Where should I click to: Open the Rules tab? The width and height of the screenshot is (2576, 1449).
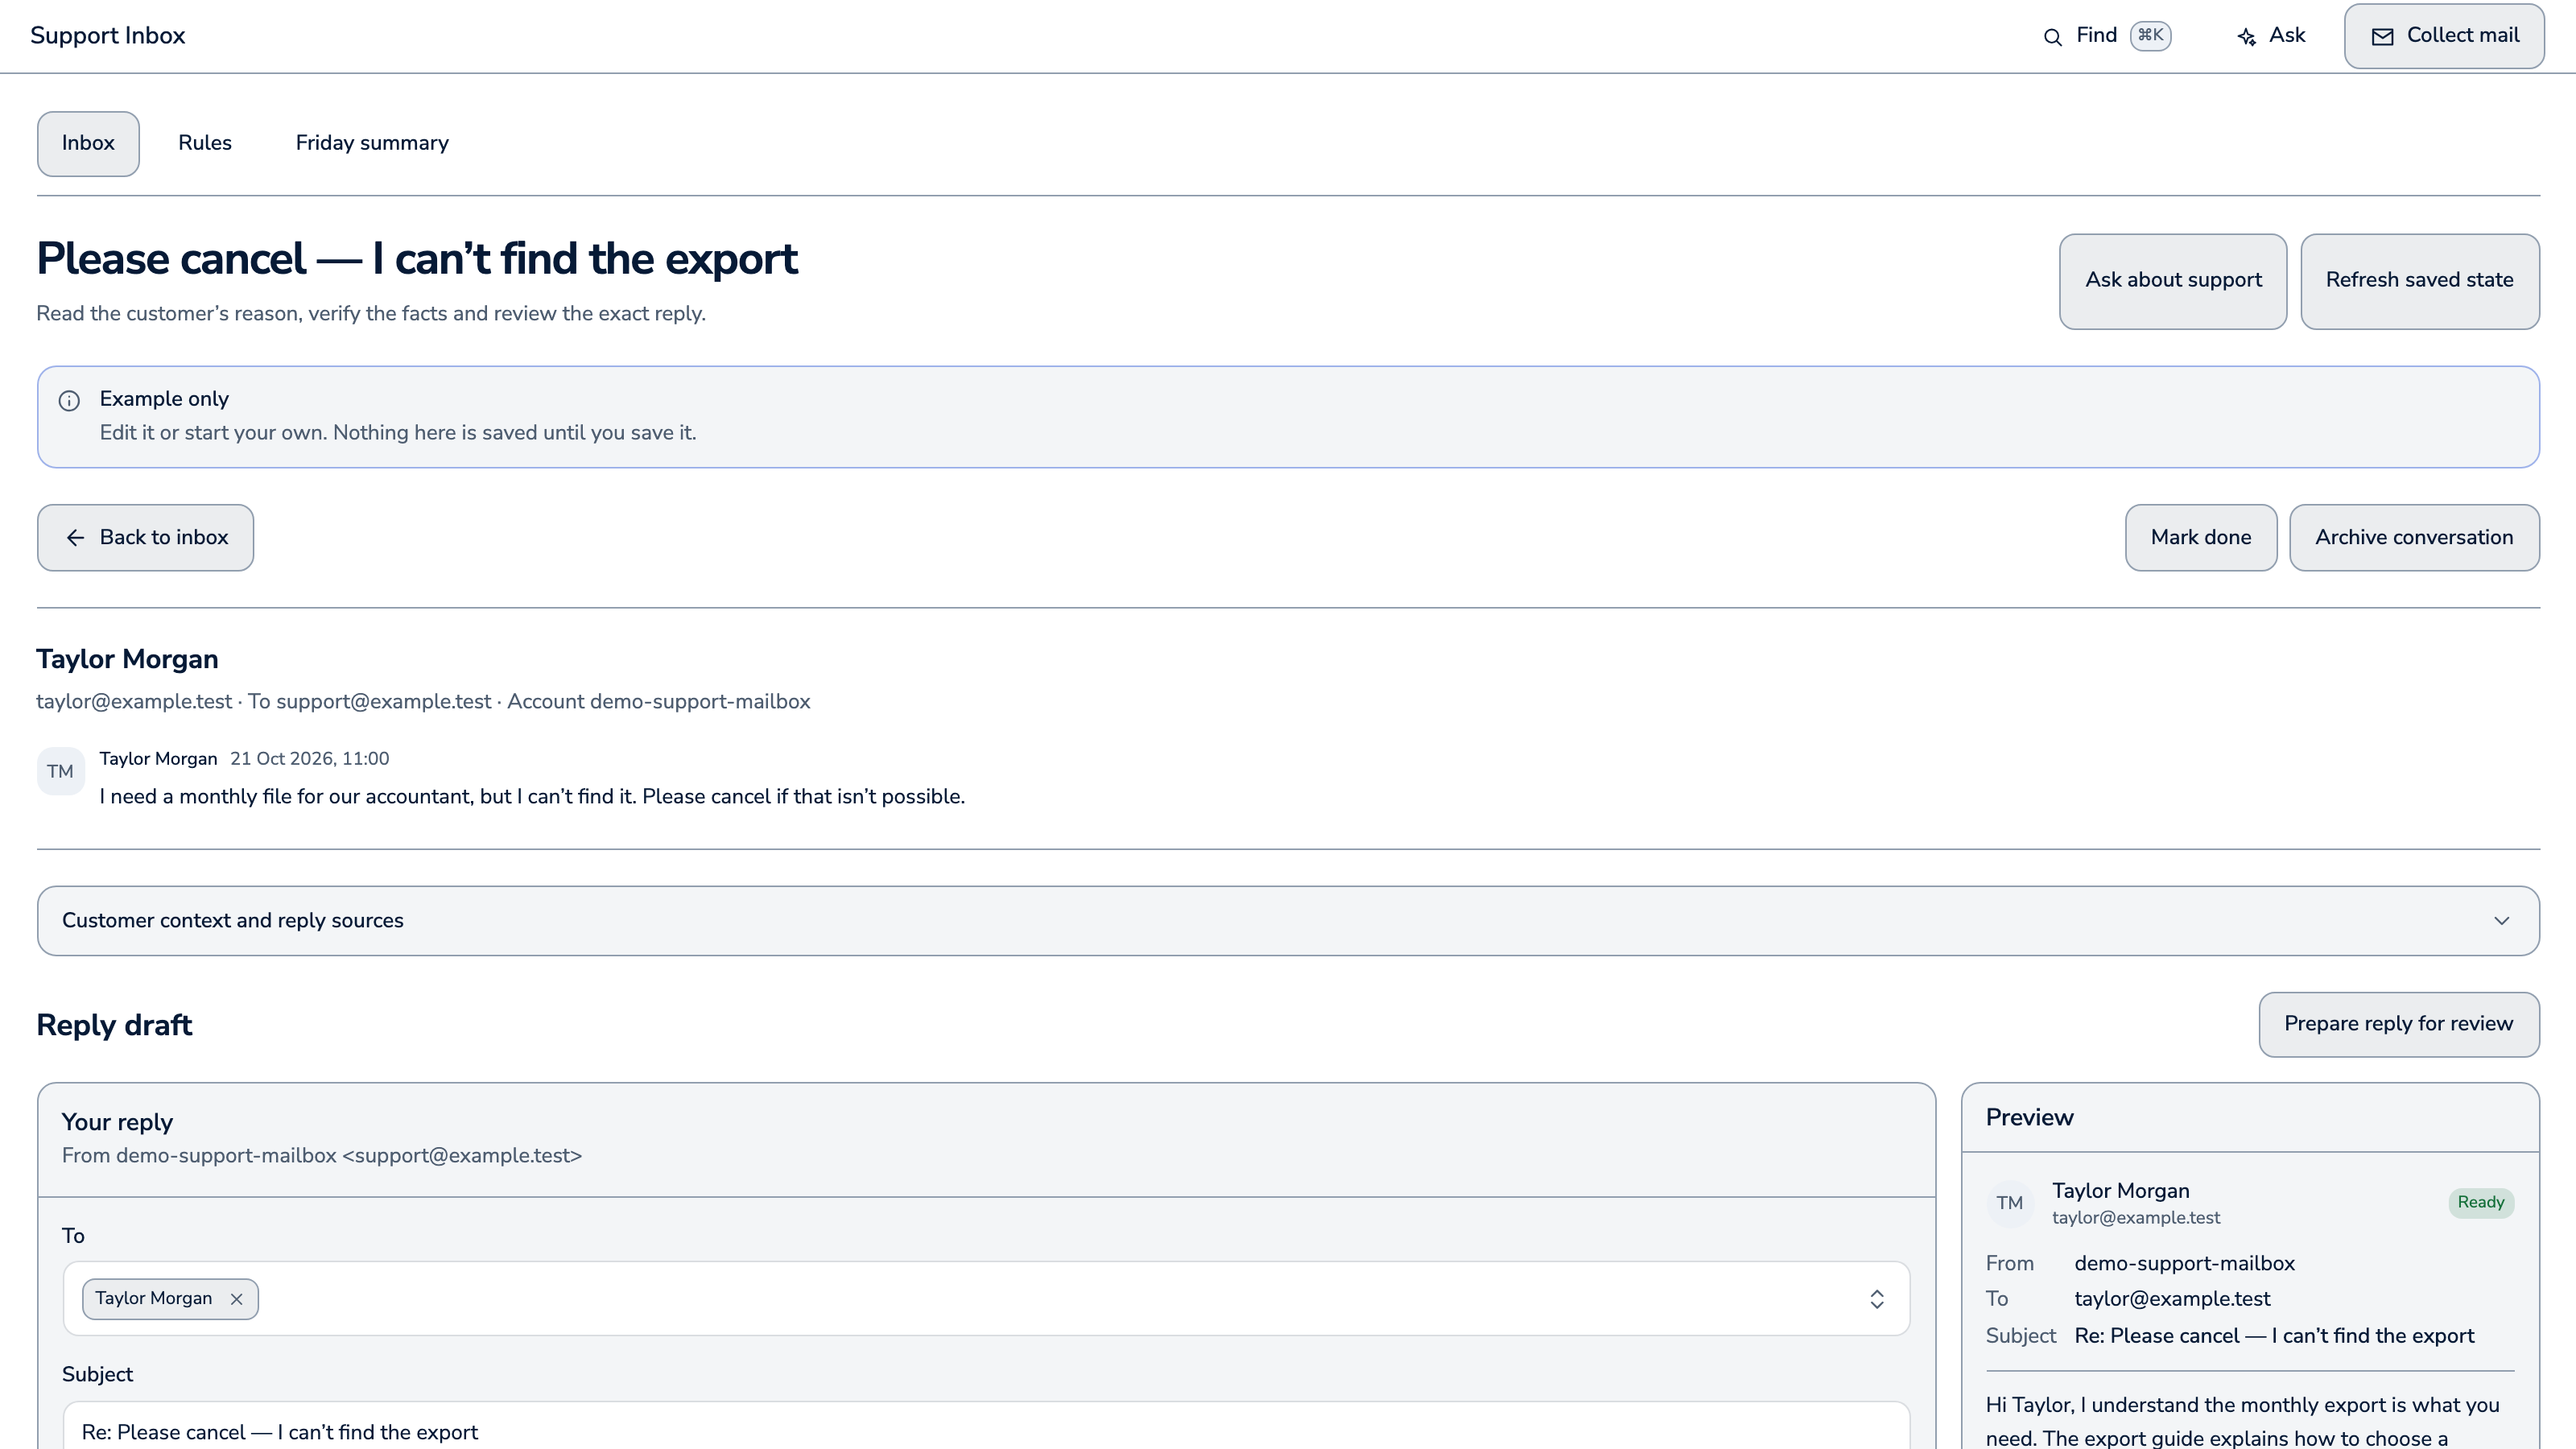(205, 143)
